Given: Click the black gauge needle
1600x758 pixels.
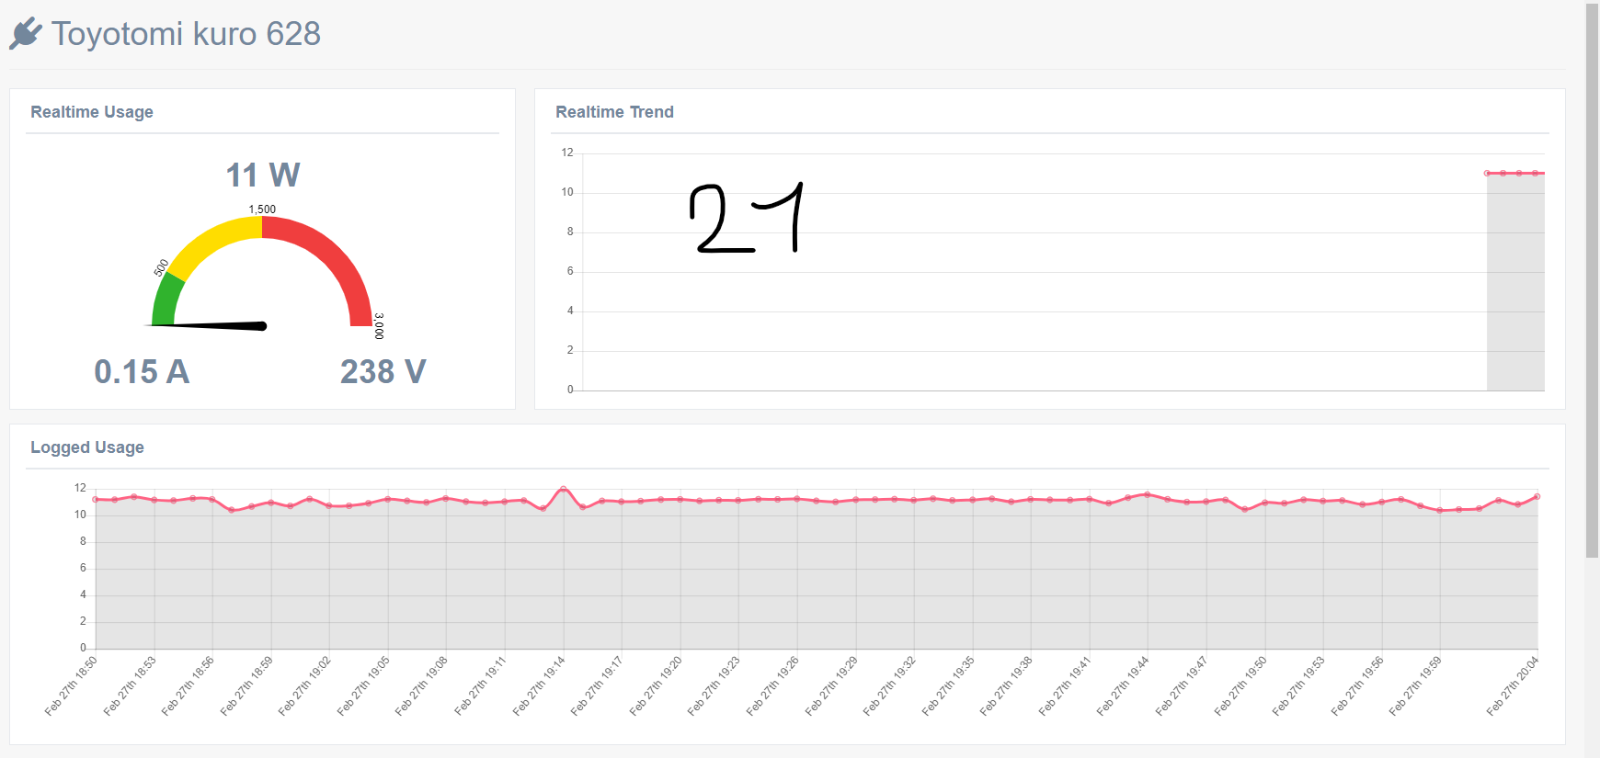Looking at the screenshot, I should [x=210, y=325].
